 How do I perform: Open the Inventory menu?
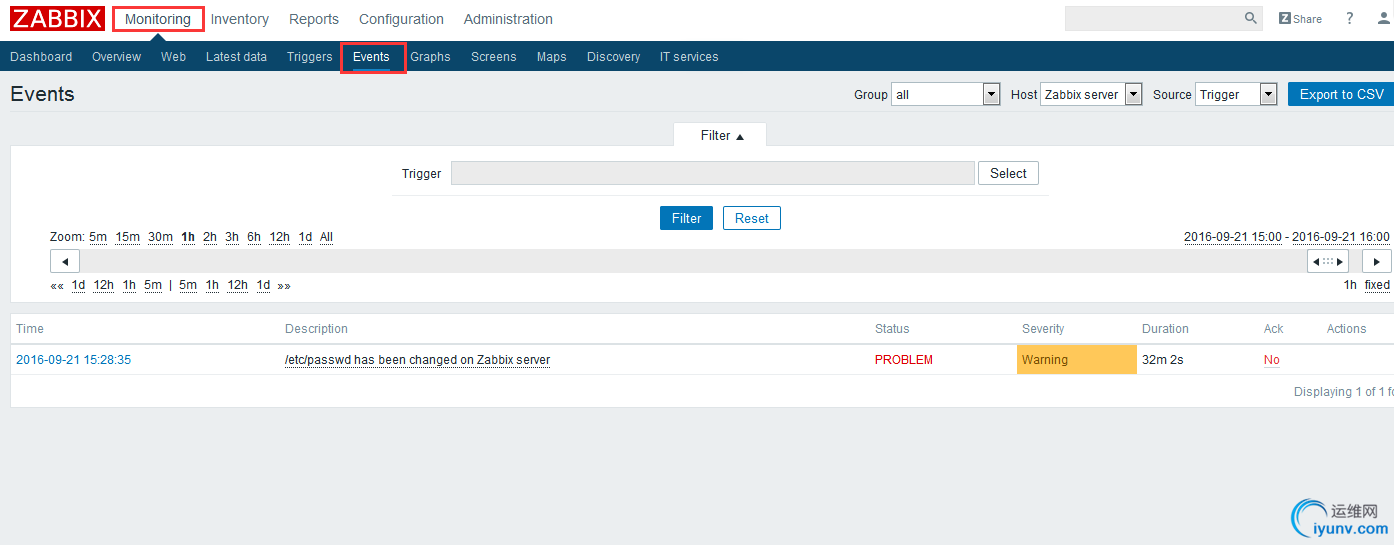point(240,19)
